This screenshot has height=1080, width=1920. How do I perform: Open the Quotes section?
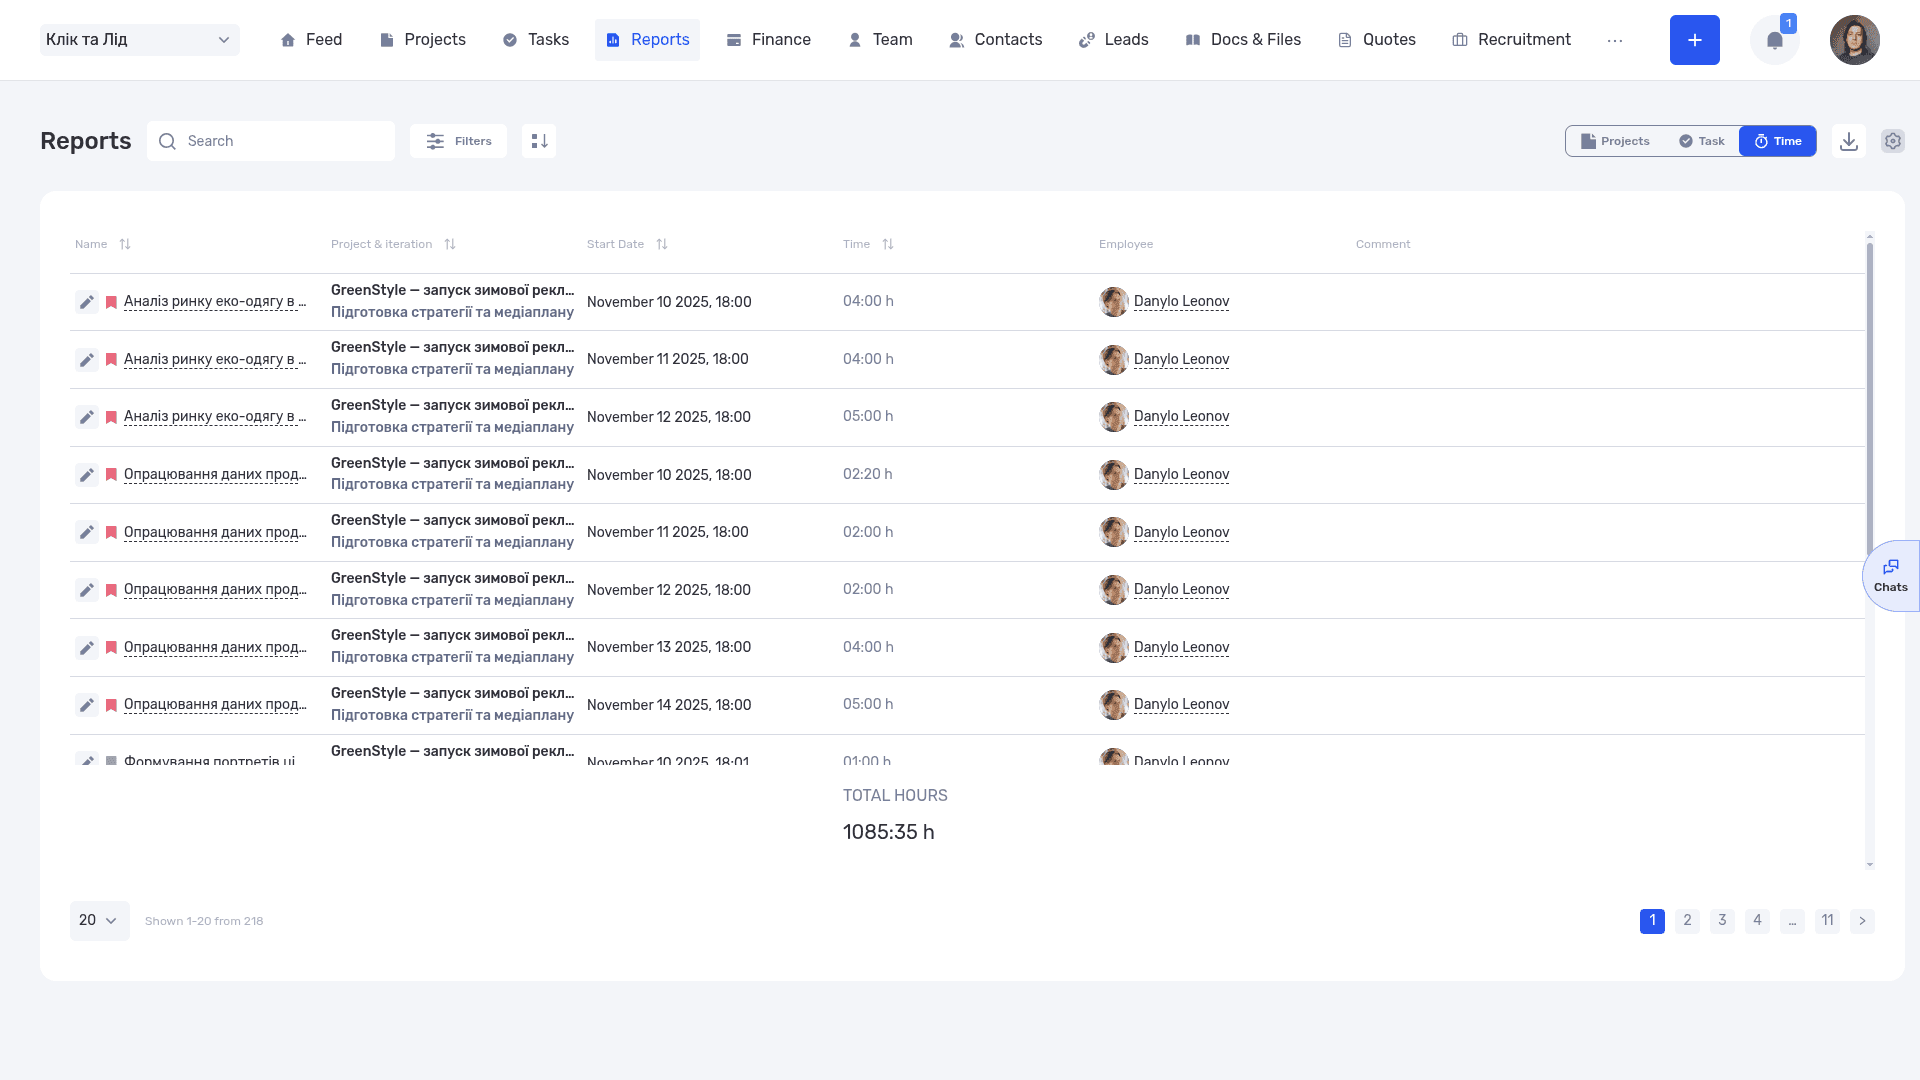1377,40
